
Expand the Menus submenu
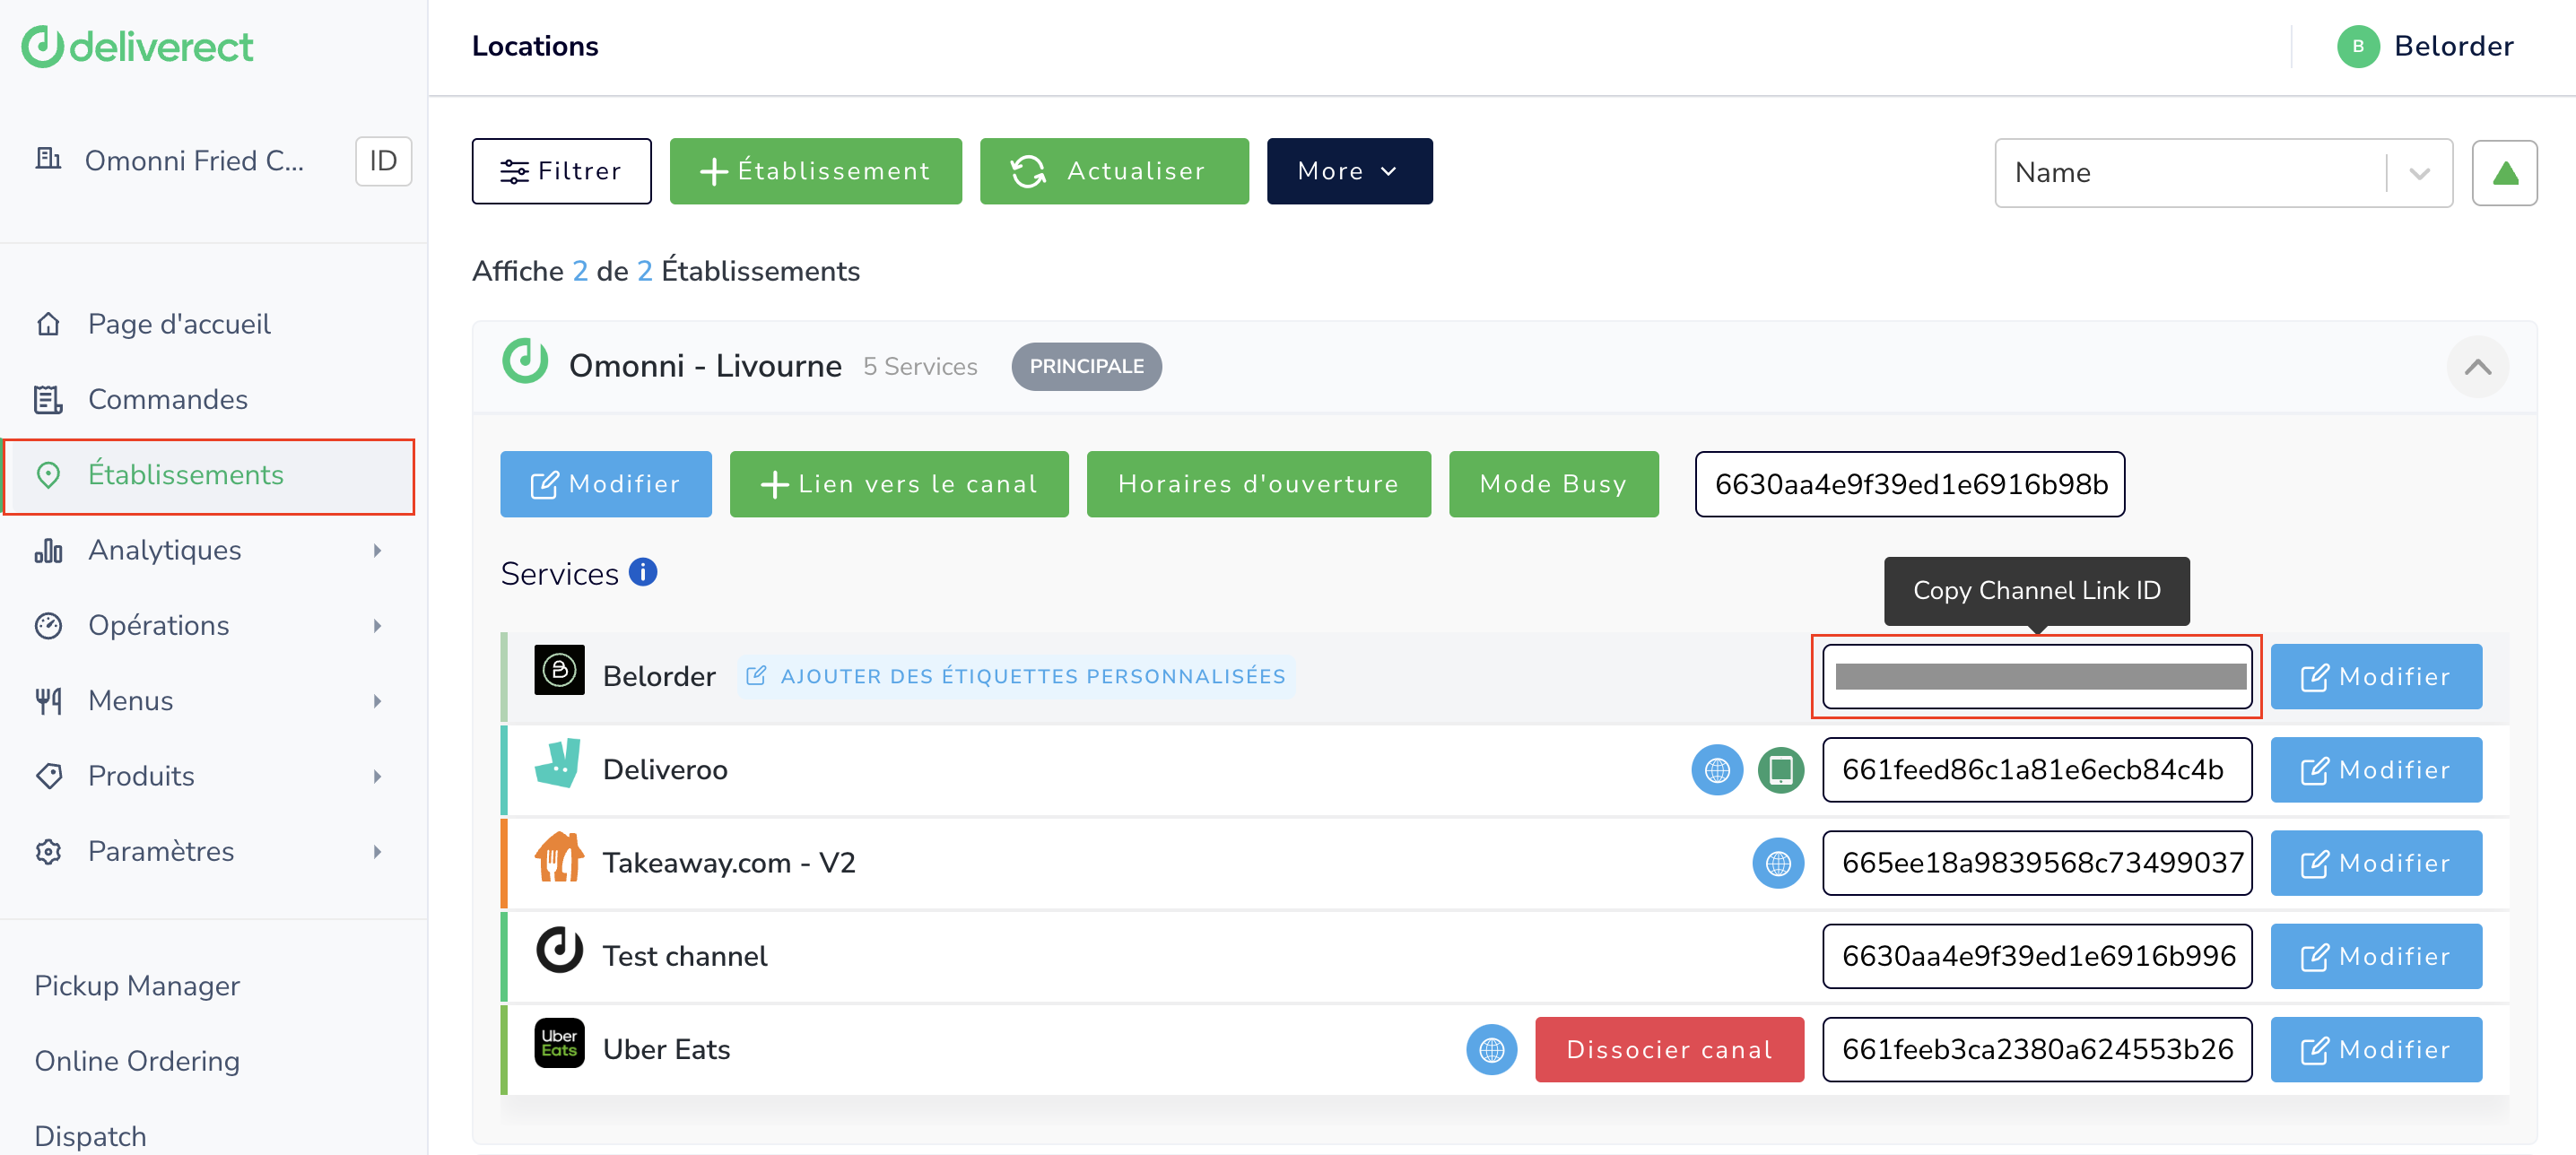pyautogui.click(x=377, y=701)
